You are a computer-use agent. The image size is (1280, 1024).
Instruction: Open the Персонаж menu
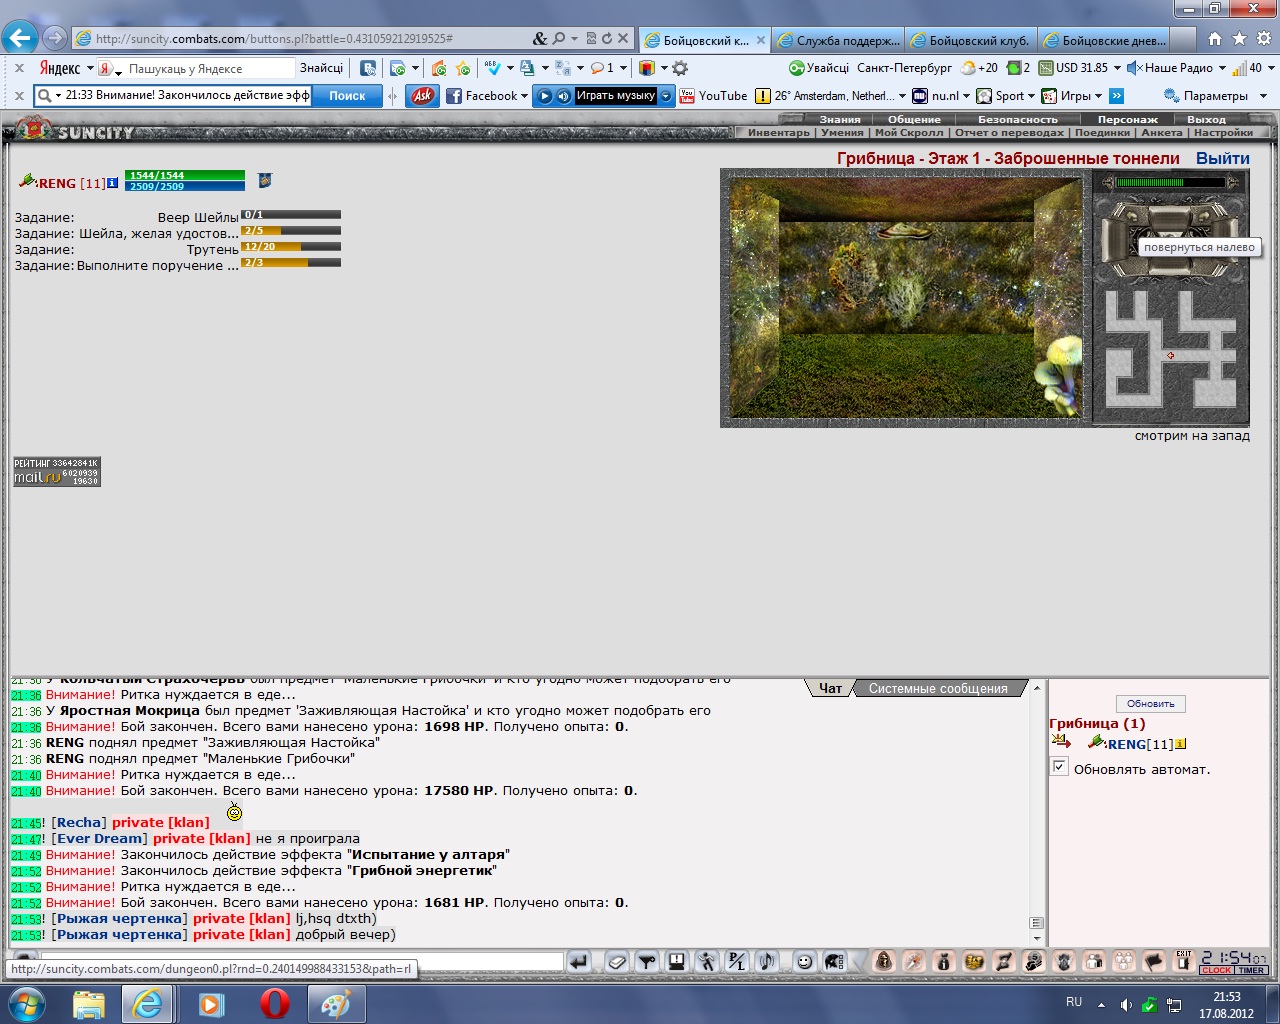pyautogui.click(x=1127, y=119)
